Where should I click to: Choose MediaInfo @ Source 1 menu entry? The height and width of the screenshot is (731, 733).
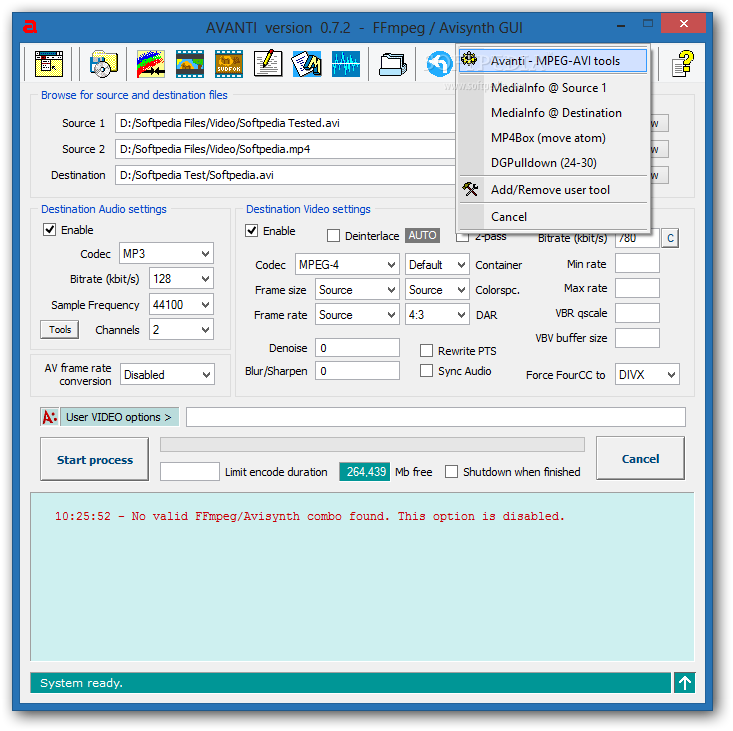[553, 88]
